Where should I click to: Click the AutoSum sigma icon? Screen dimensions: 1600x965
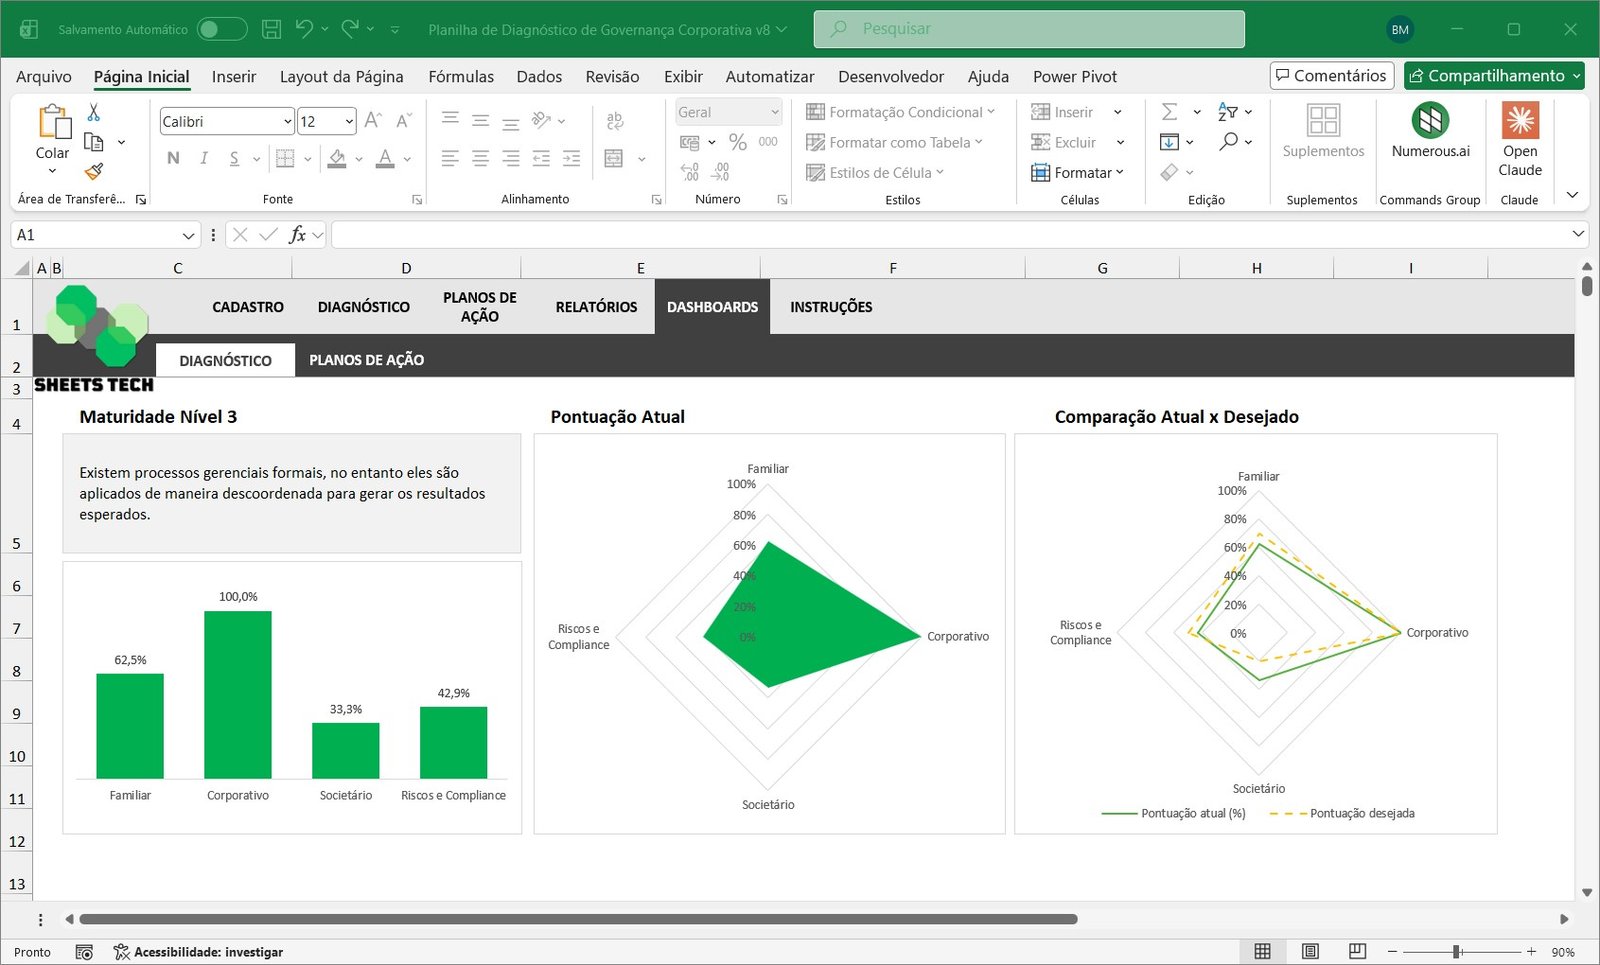(x=1169, y=112)
